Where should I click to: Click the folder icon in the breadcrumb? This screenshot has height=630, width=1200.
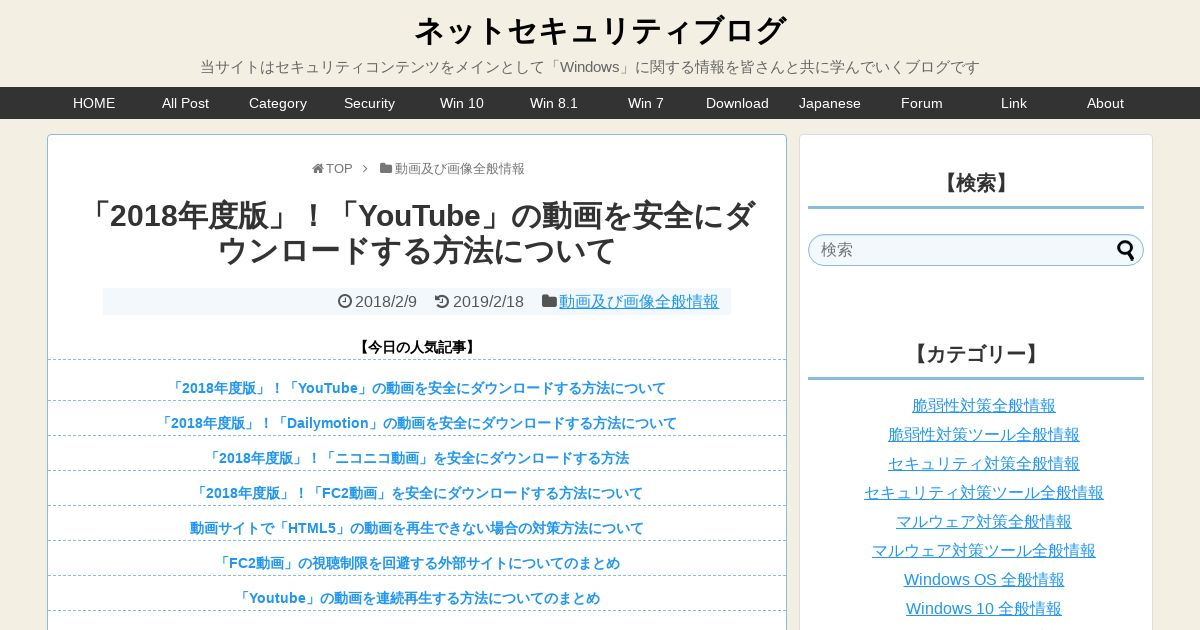pyautogui.click(x=386, y=169)
